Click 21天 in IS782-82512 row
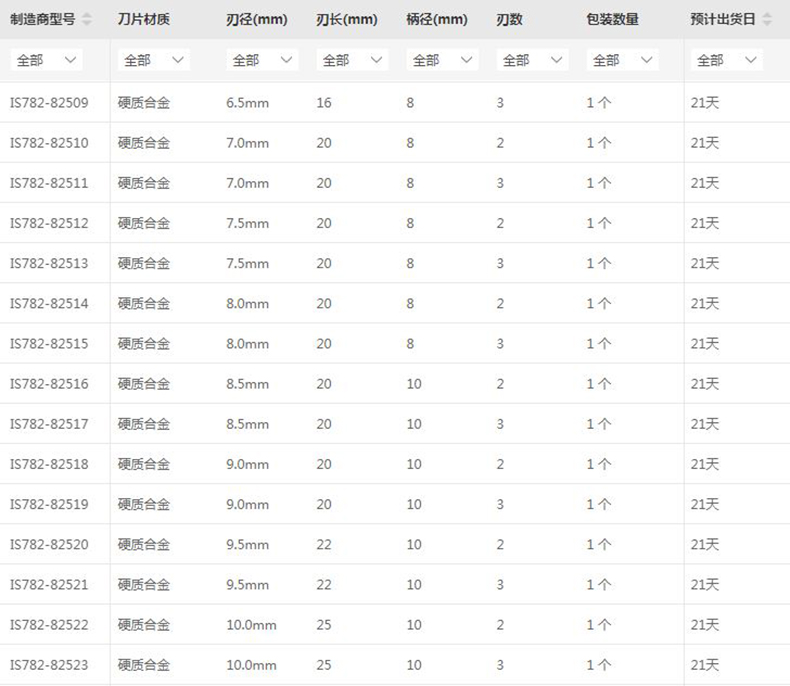 pos(705,223)
